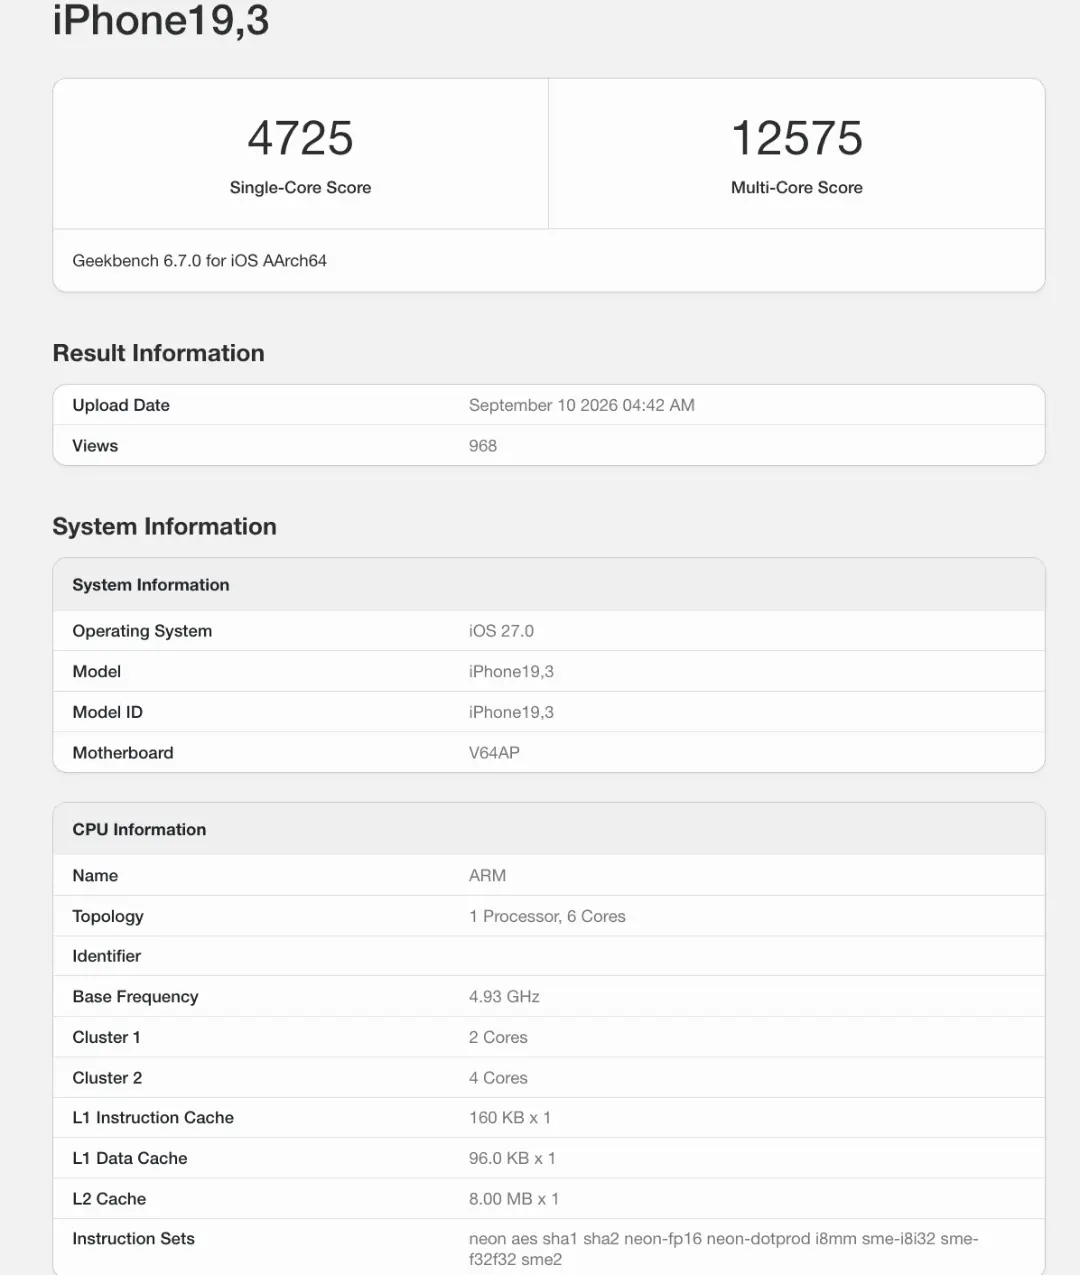Select the 4 Cores value

(498, 1078)
